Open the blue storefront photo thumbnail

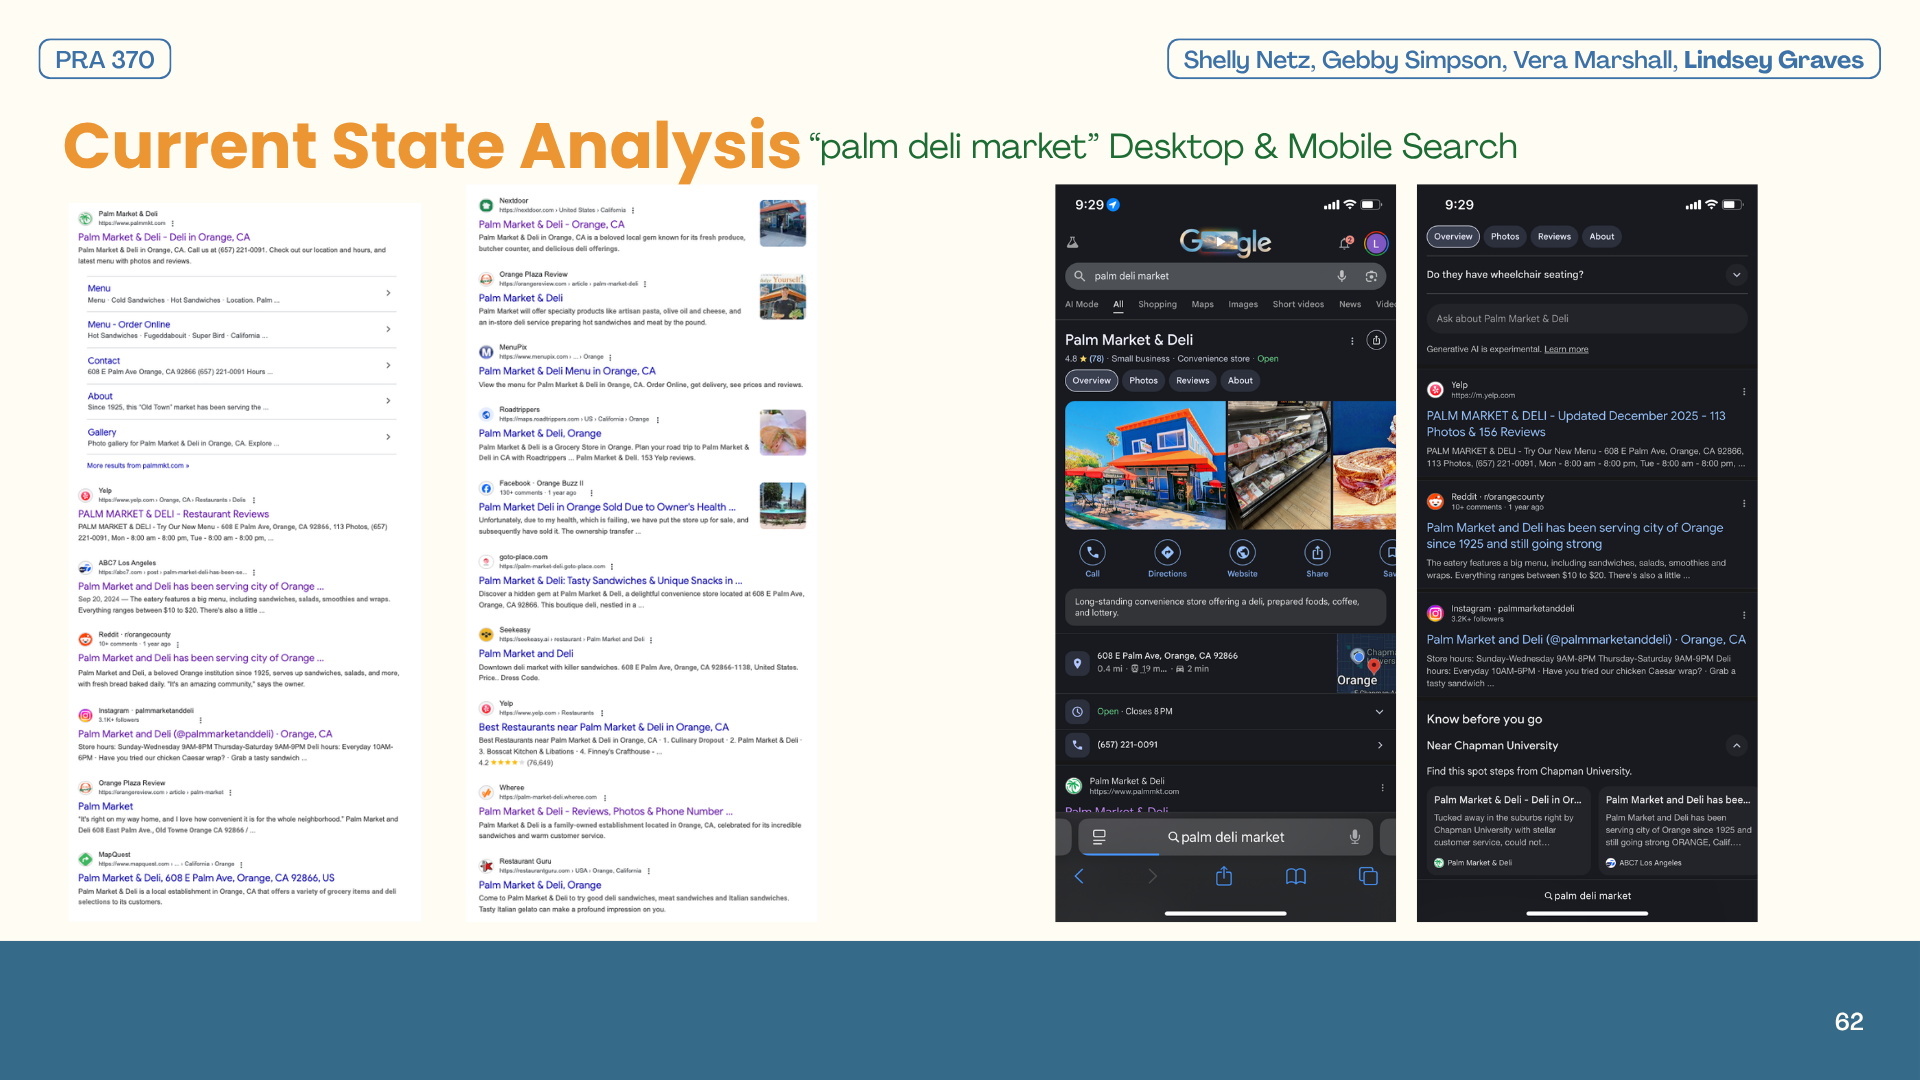1145,465
